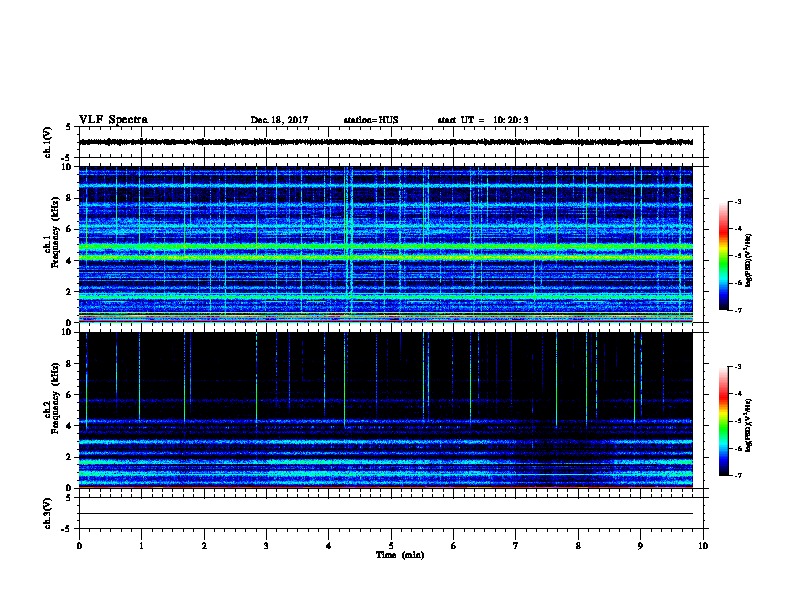Click the ch.1 frequency tick "8"

point(69,198)
